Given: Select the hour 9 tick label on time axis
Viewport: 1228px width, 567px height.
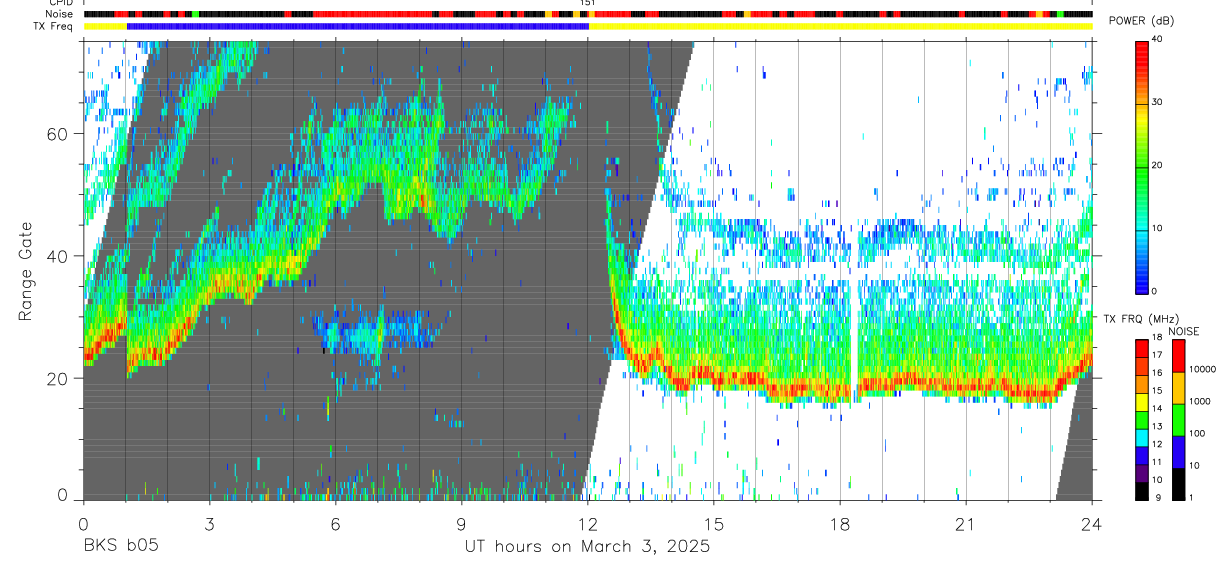Looking at the screenshot, I should tap(461, 523).
